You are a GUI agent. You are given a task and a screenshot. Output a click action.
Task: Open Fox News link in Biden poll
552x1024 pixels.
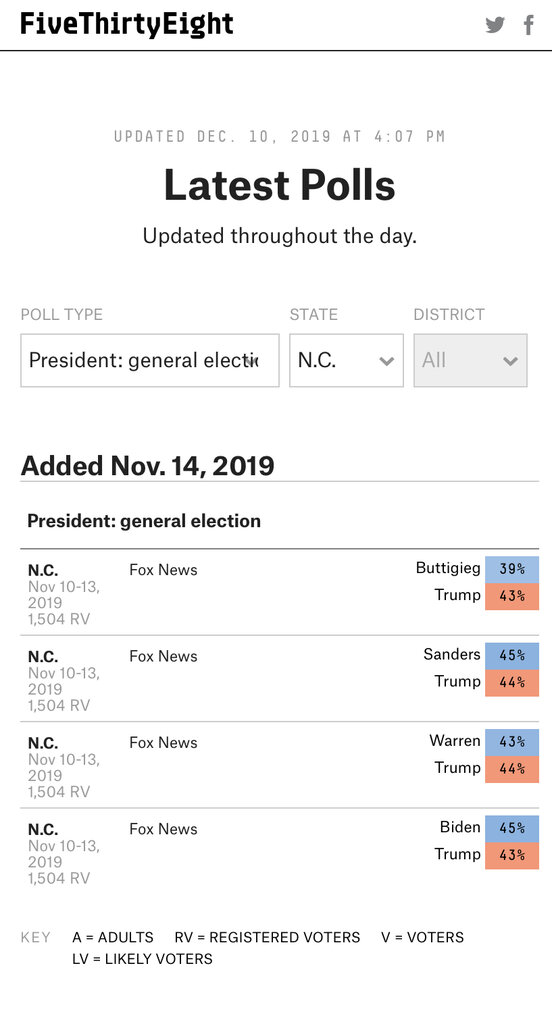163,828
